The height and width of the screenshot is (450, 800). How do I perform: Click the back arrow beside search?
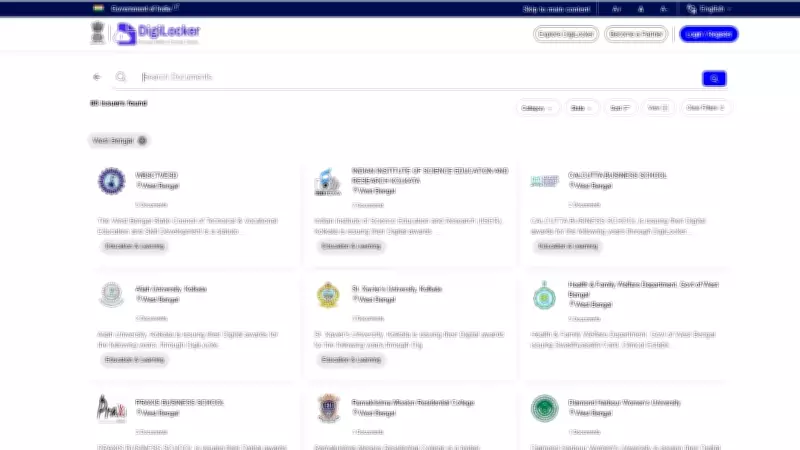97,77
